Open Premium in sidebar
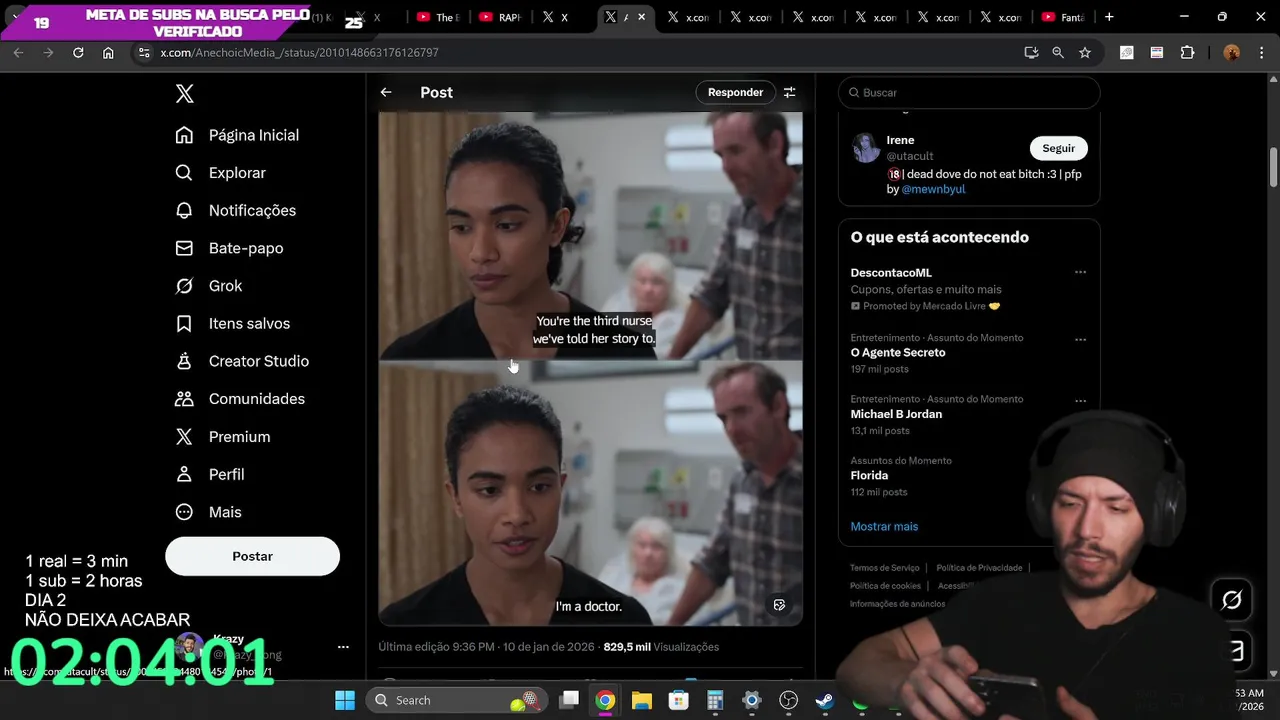 pyautogui.click(x=222, y=437)
